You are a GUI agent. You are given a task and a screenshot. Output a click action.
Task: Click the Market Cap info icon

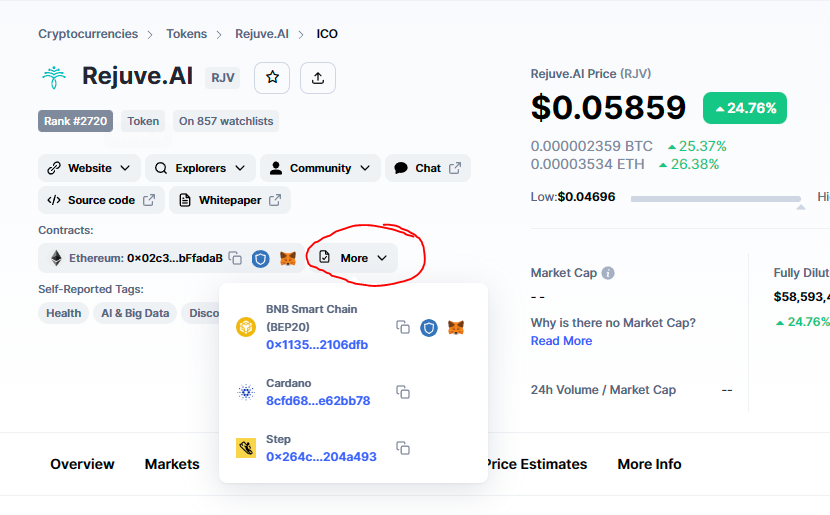tap(608, 273)
